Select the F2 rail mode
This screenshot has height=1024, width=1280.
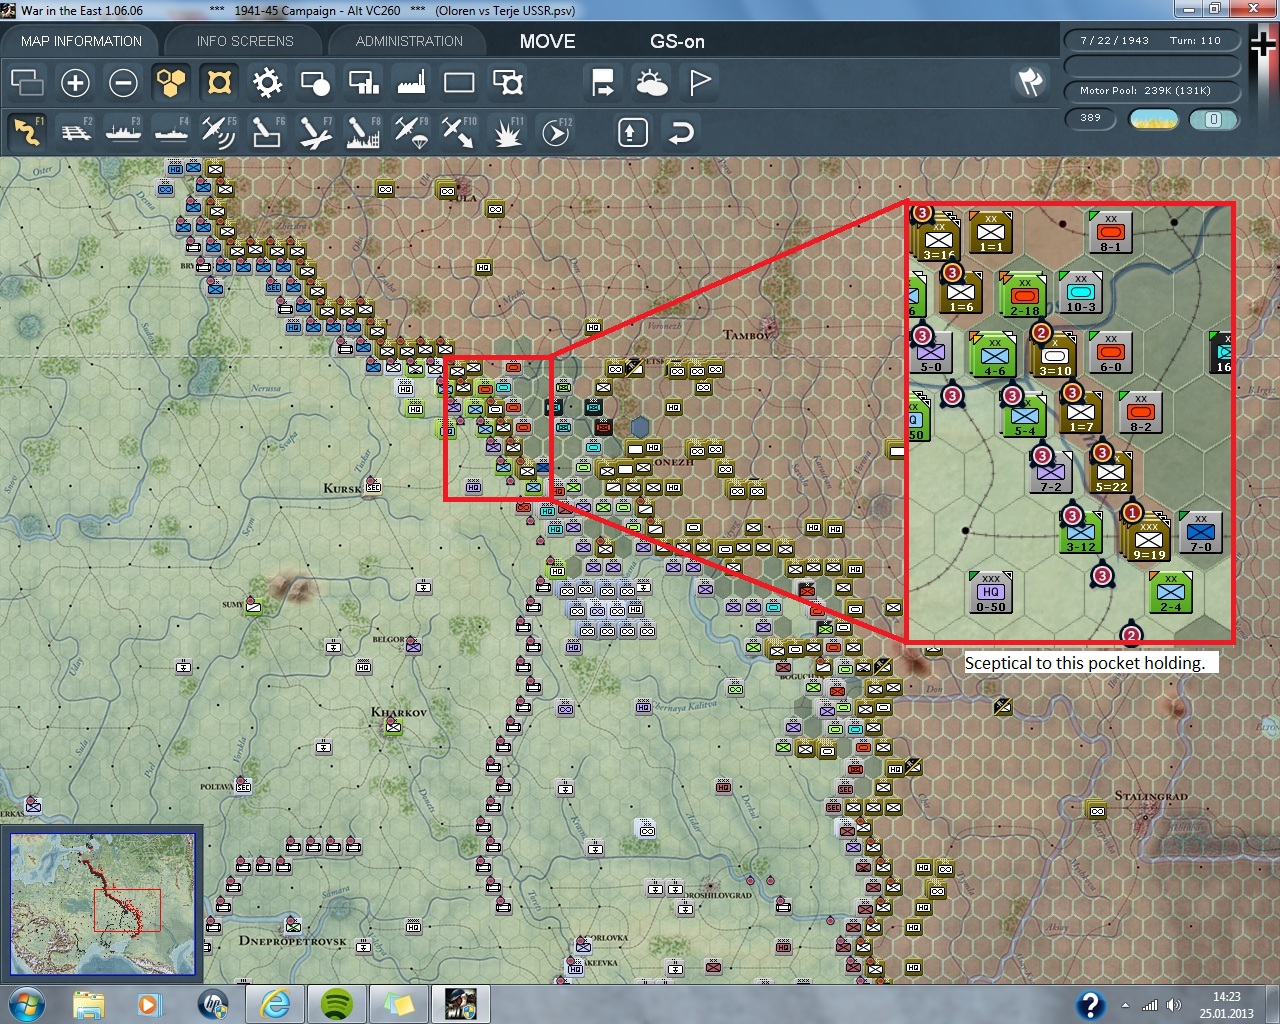tap(75, 132)
